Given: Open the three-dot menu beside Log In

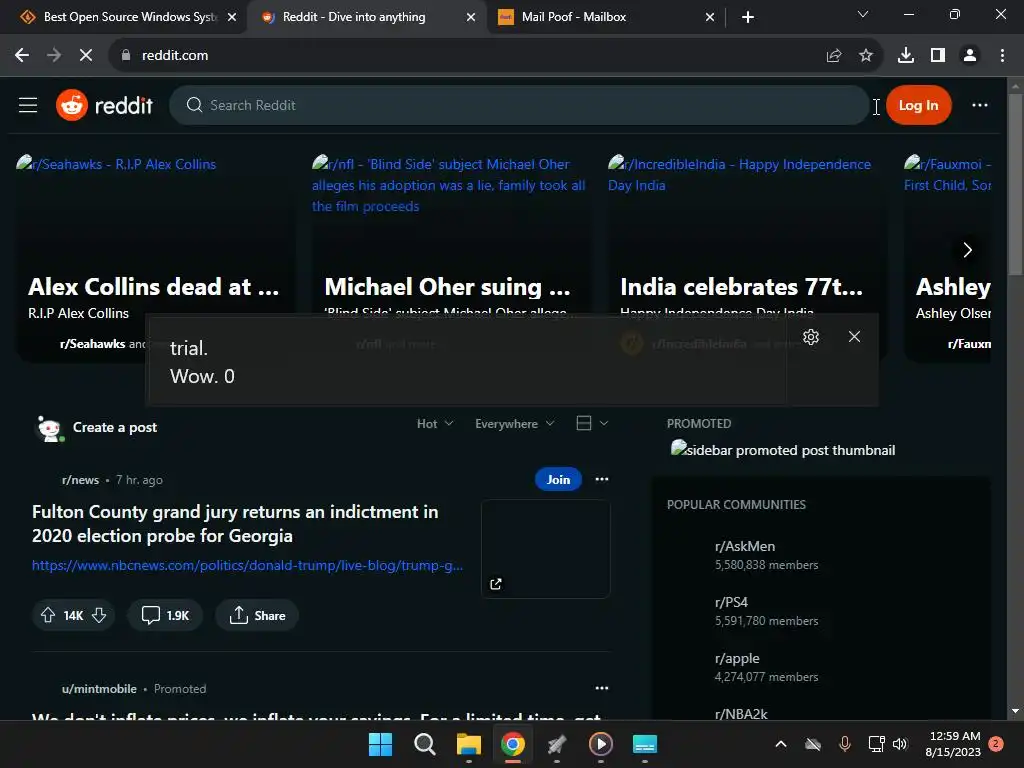Looking at the screenshot, I should (x=980, y=105).
